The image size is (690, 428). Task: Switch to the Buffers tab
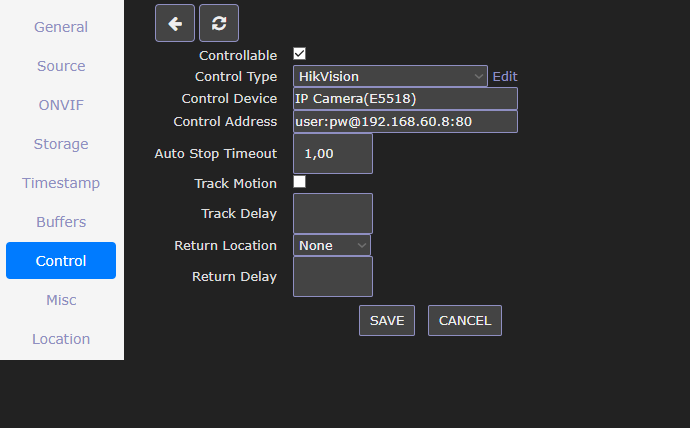[x=61, y=222]
